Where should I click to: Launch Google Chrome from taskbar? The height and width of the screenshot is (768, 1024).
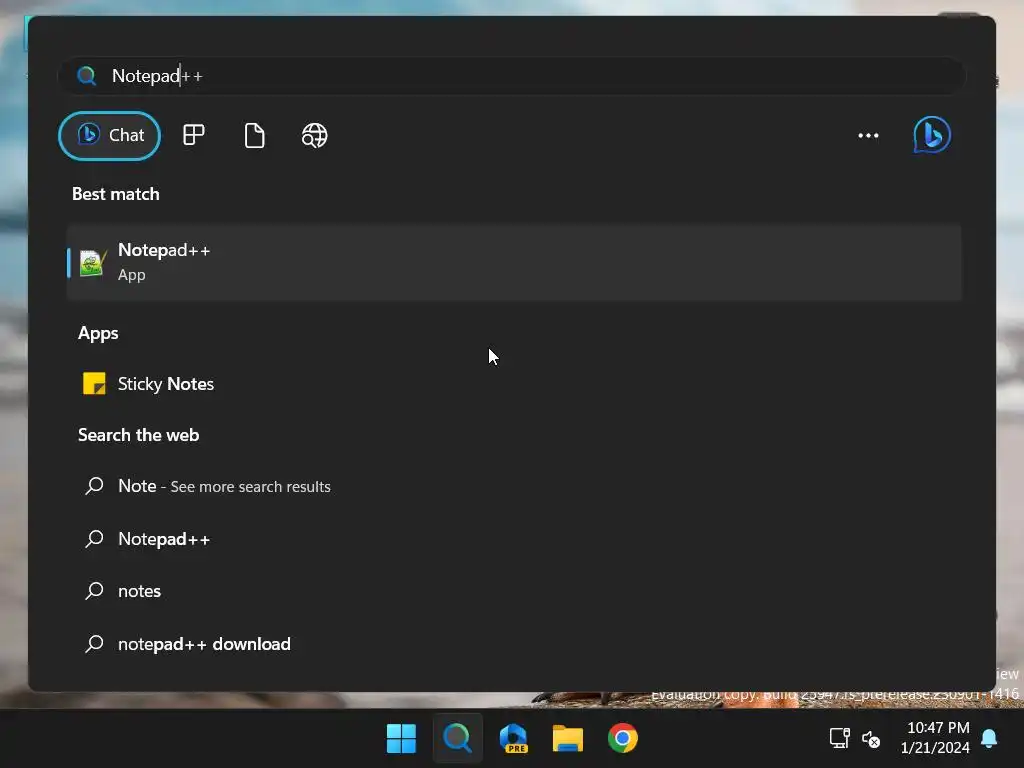click(x=622, y=739)
